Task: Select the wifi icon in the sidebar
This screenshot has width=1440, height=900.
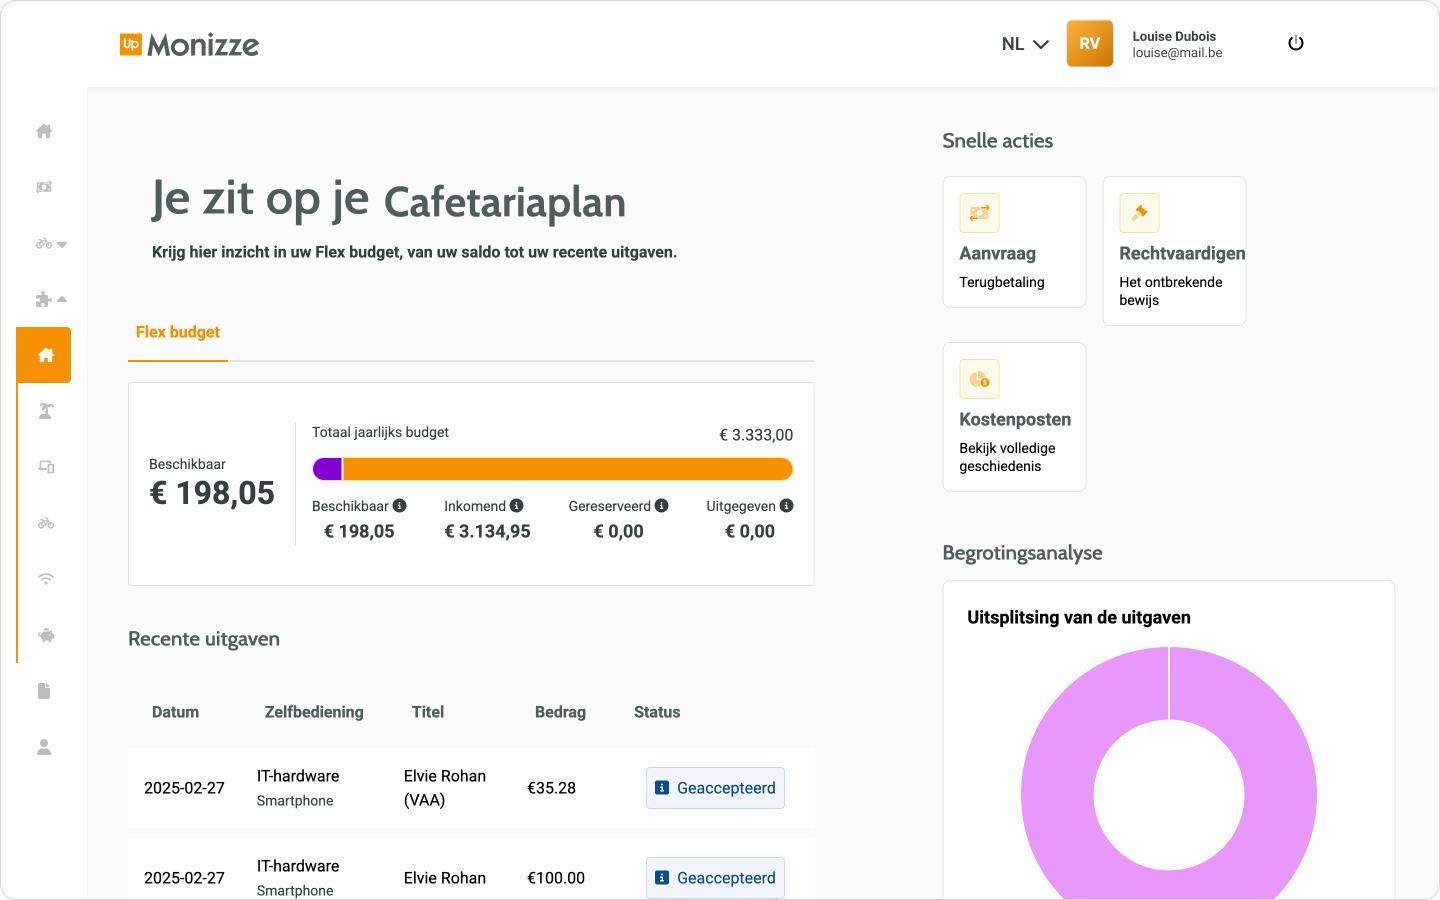Action: 45,579
